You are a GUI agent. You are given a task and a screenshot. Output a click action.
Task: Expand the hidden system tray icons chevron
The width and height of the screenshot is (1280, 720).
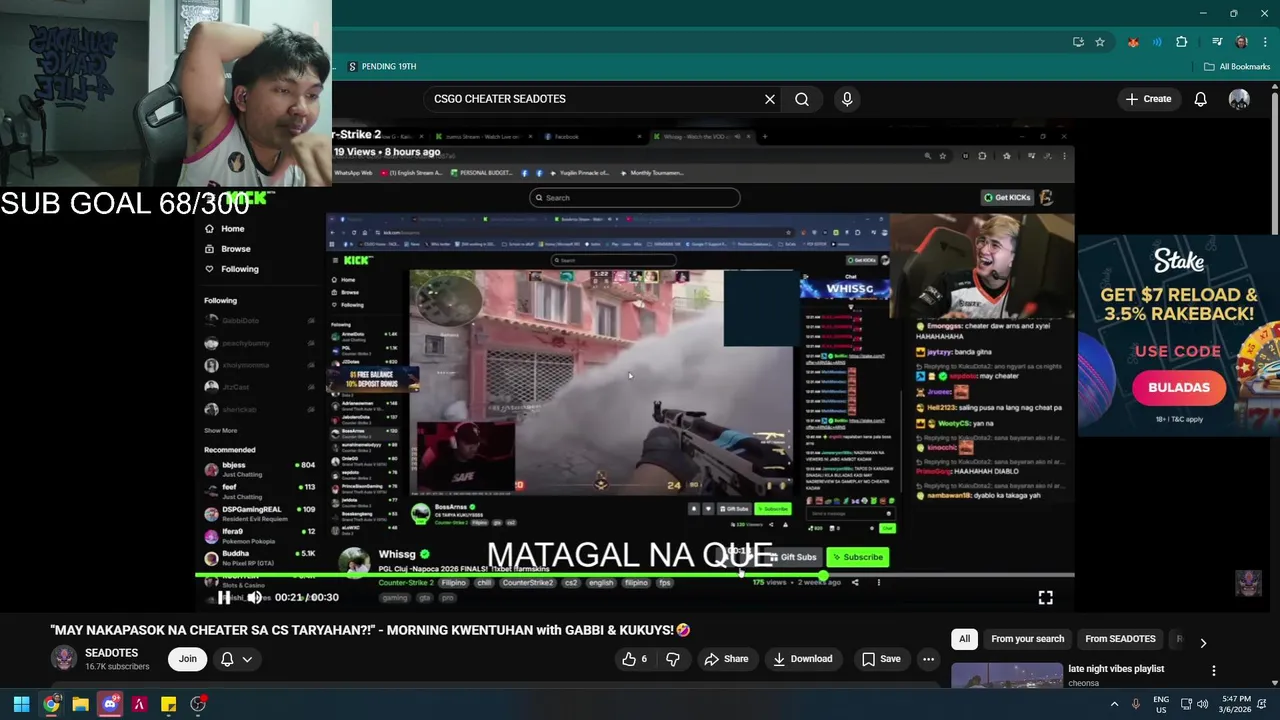1114,704
